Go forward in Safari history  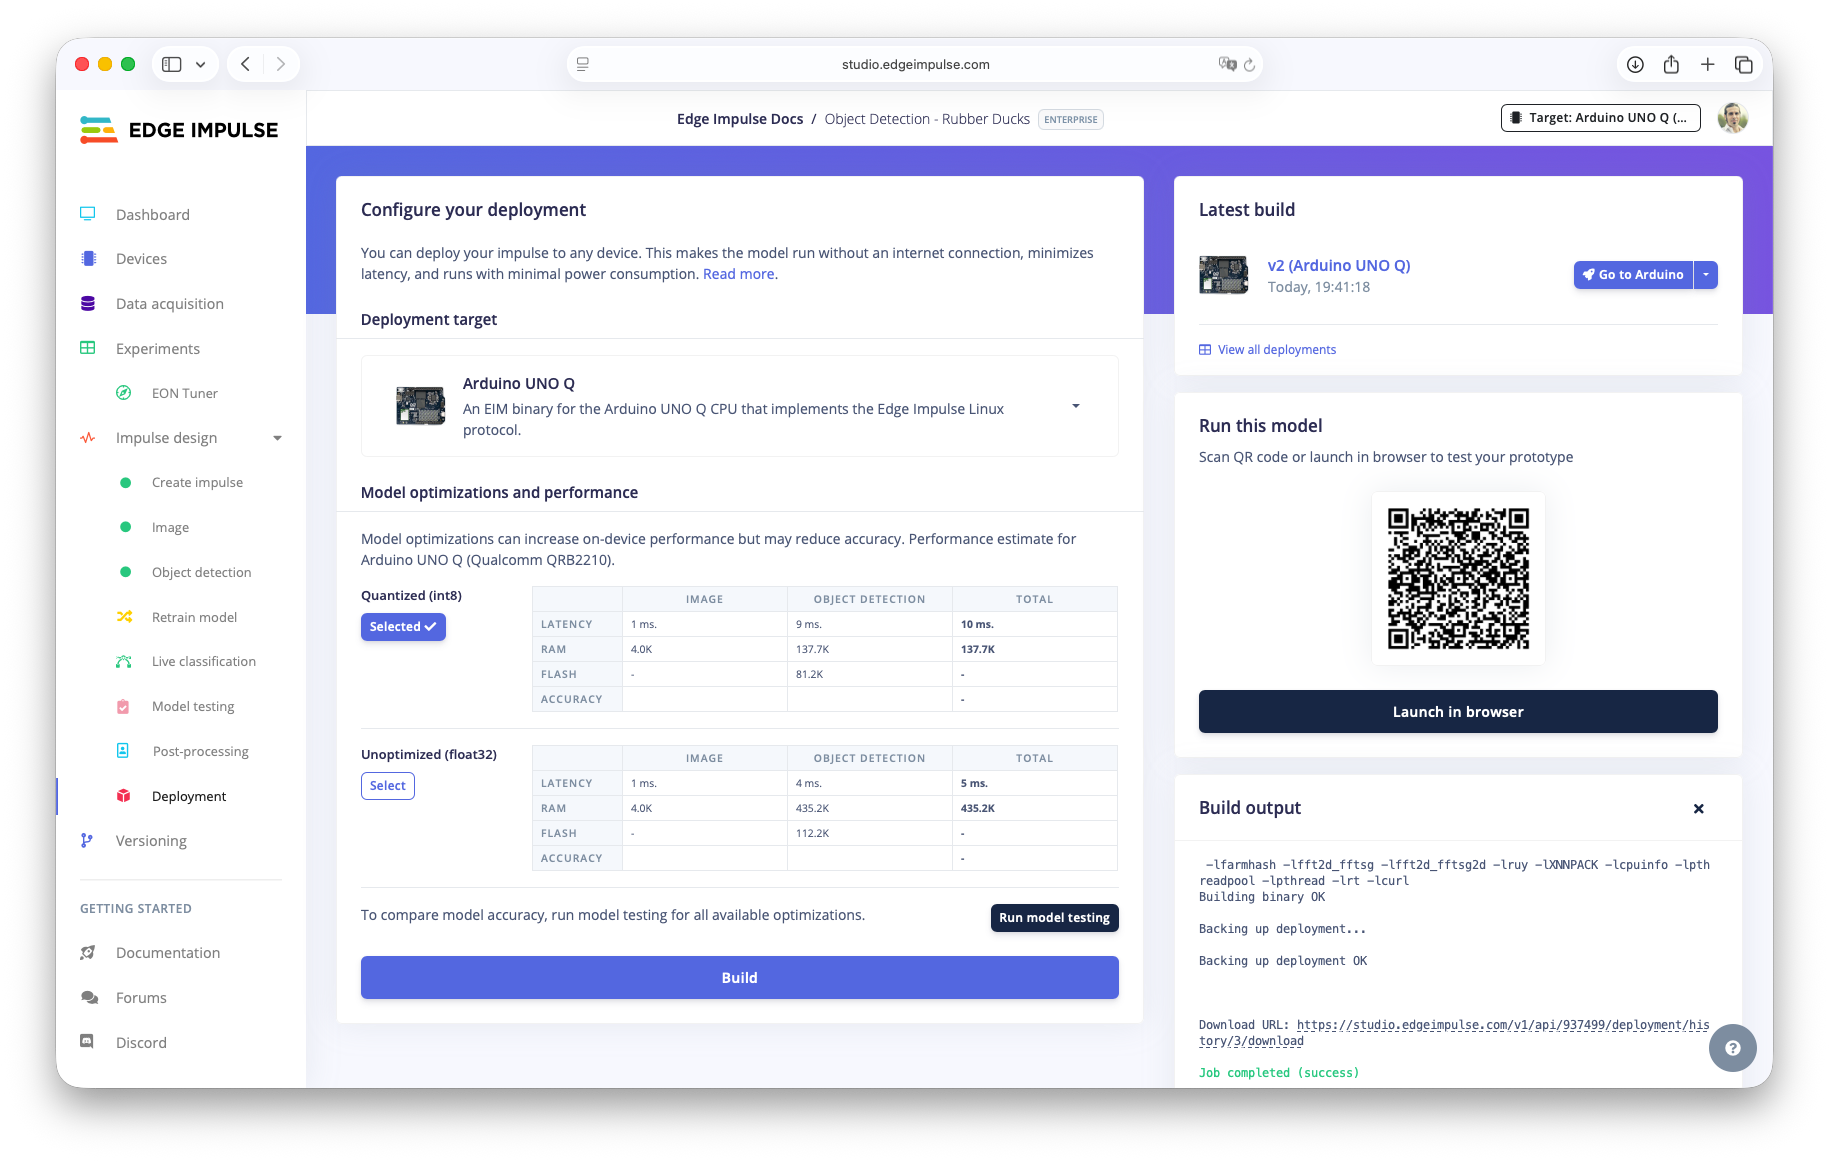281,64
